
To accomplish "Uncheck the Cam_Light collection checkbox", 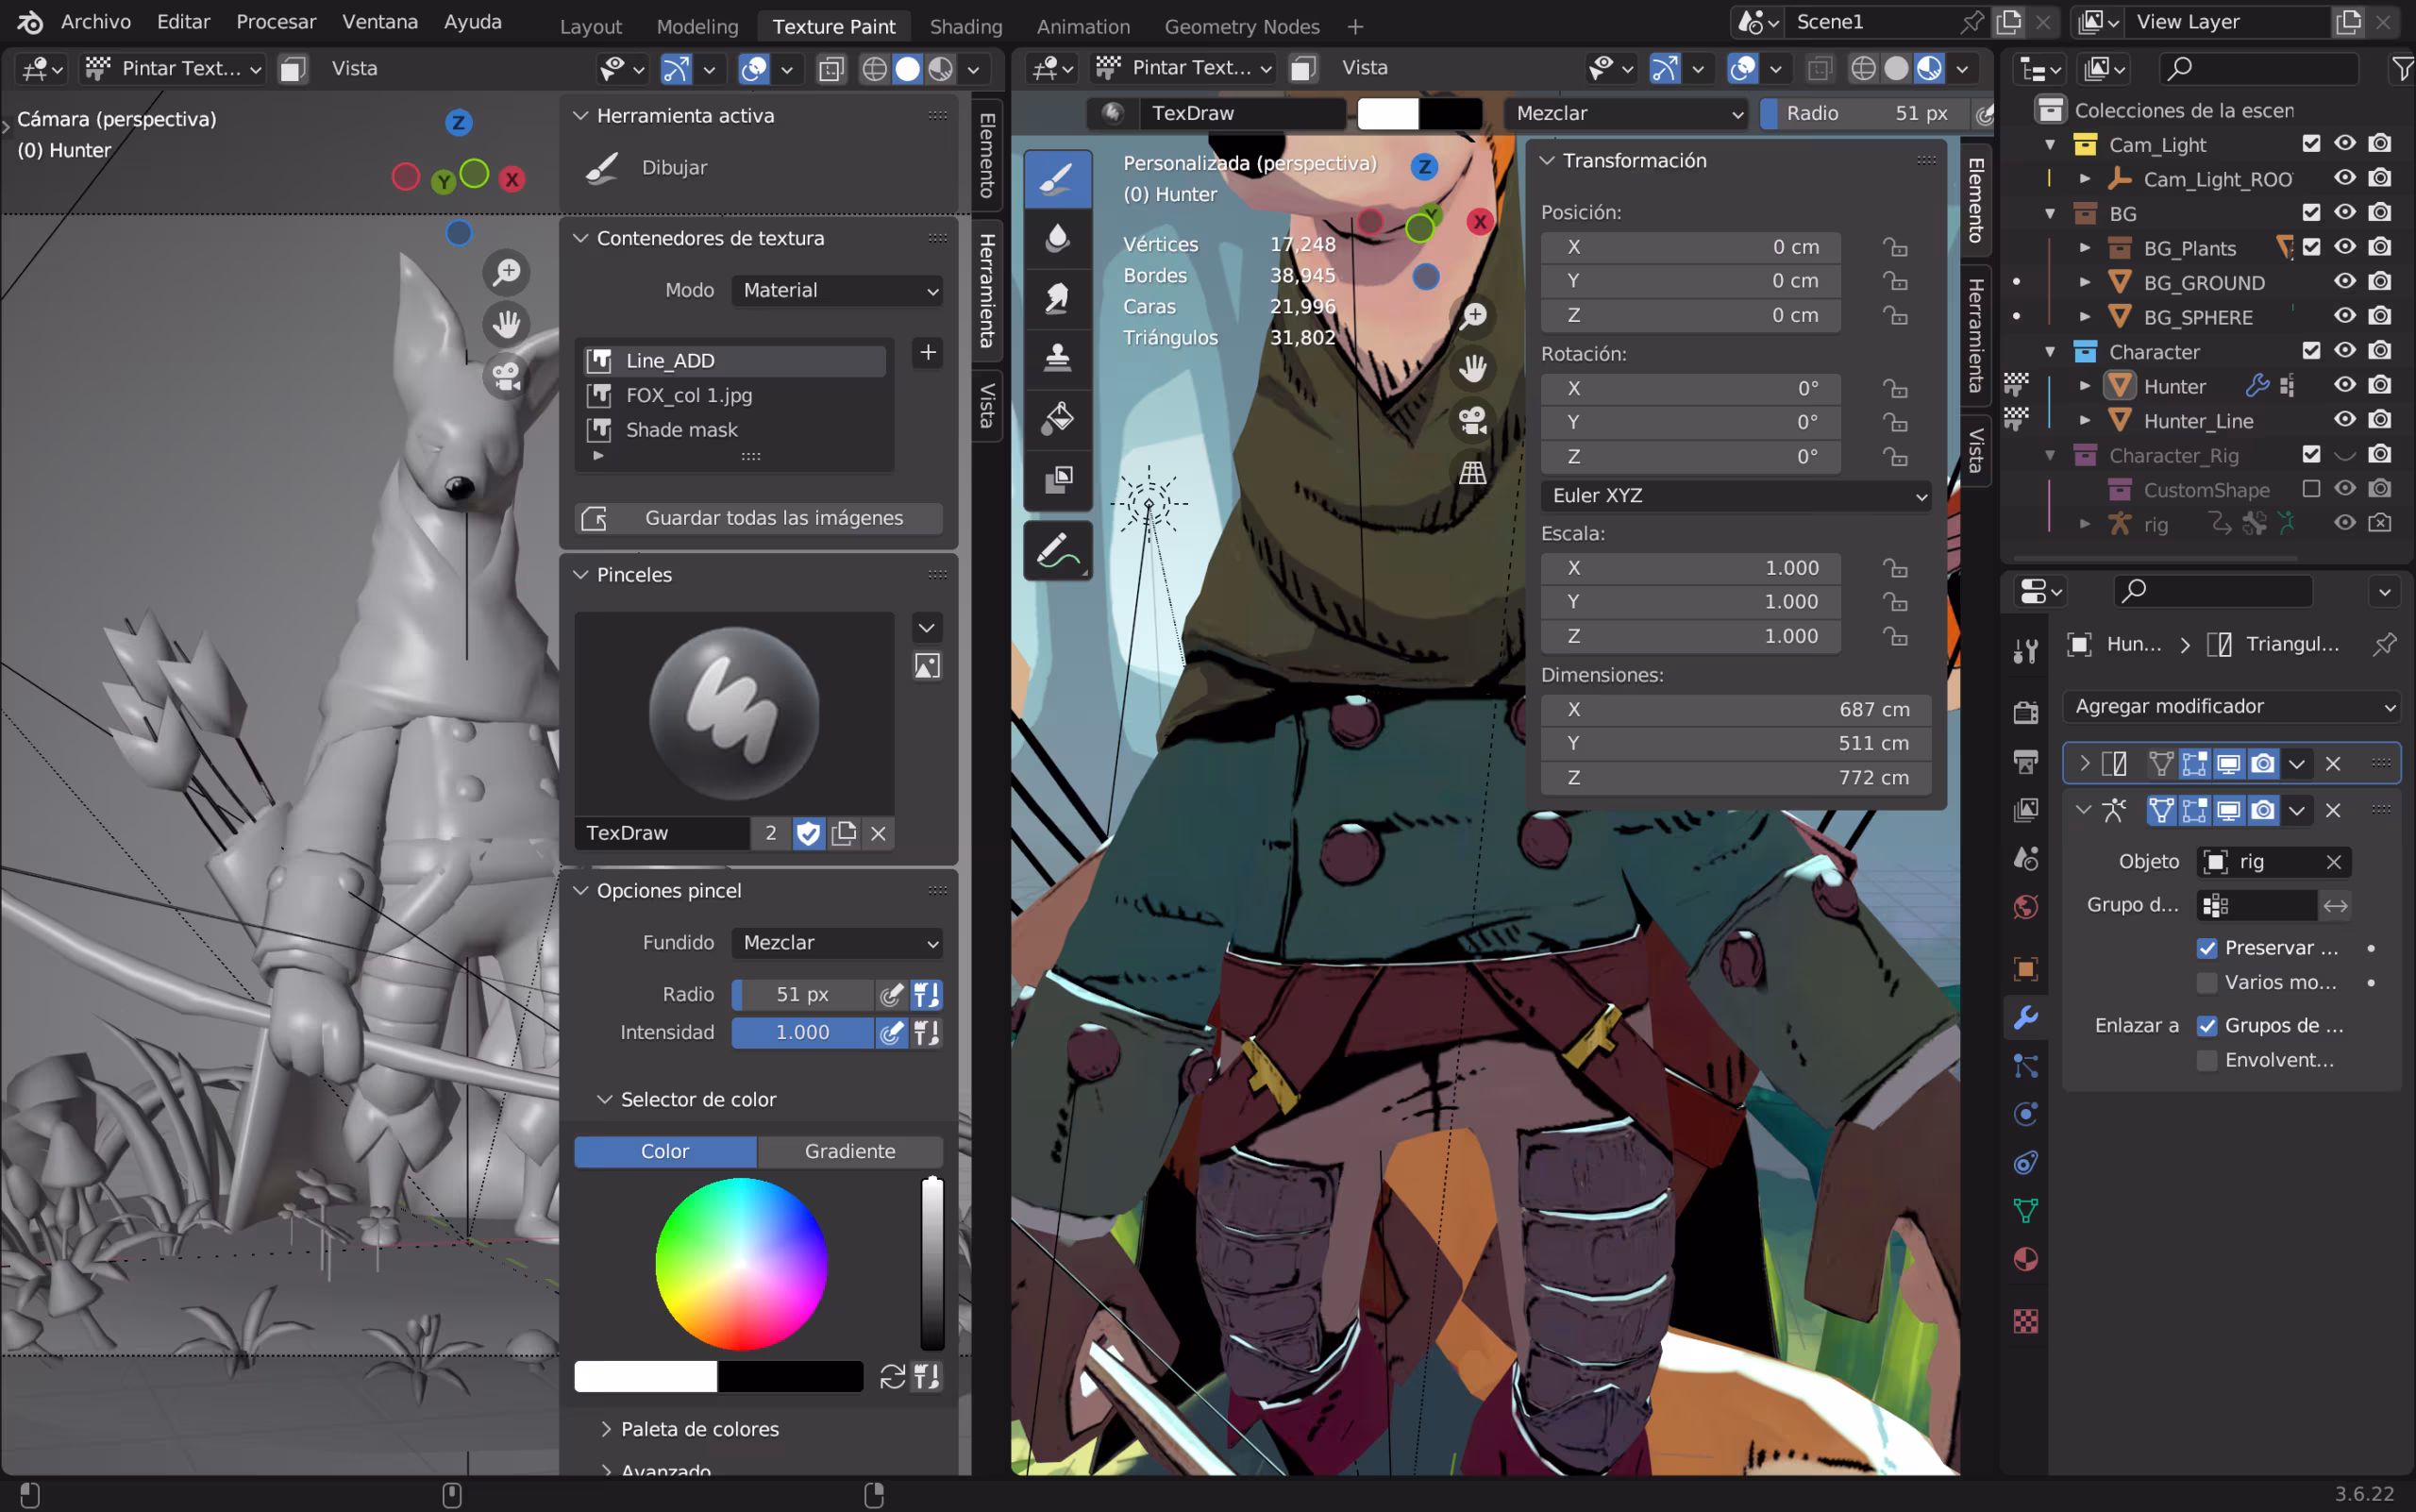I will point(2310,144).
